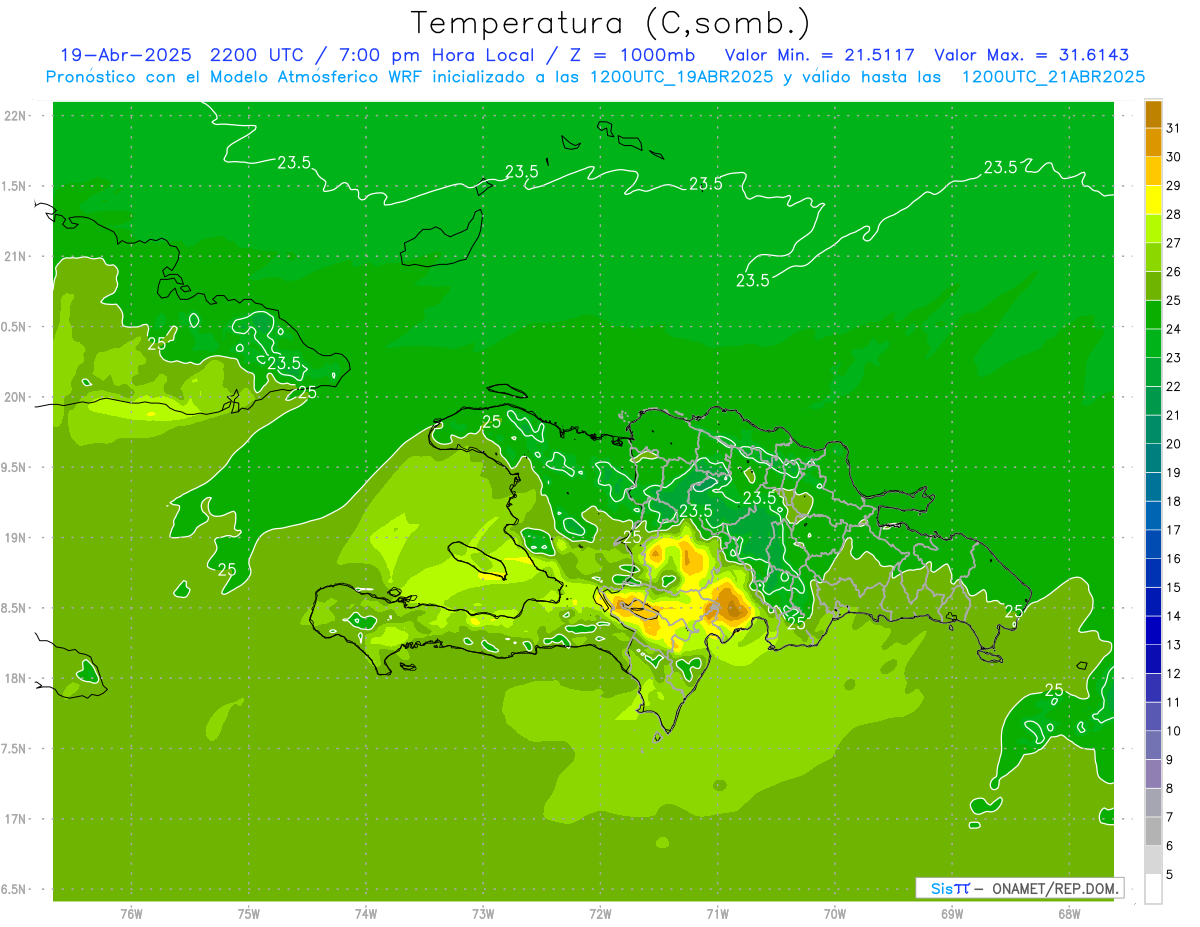The height and width of the screenshot is (927, 1200).
Task: Click the '73W' longitude axis label
Action: coord(483,913)
